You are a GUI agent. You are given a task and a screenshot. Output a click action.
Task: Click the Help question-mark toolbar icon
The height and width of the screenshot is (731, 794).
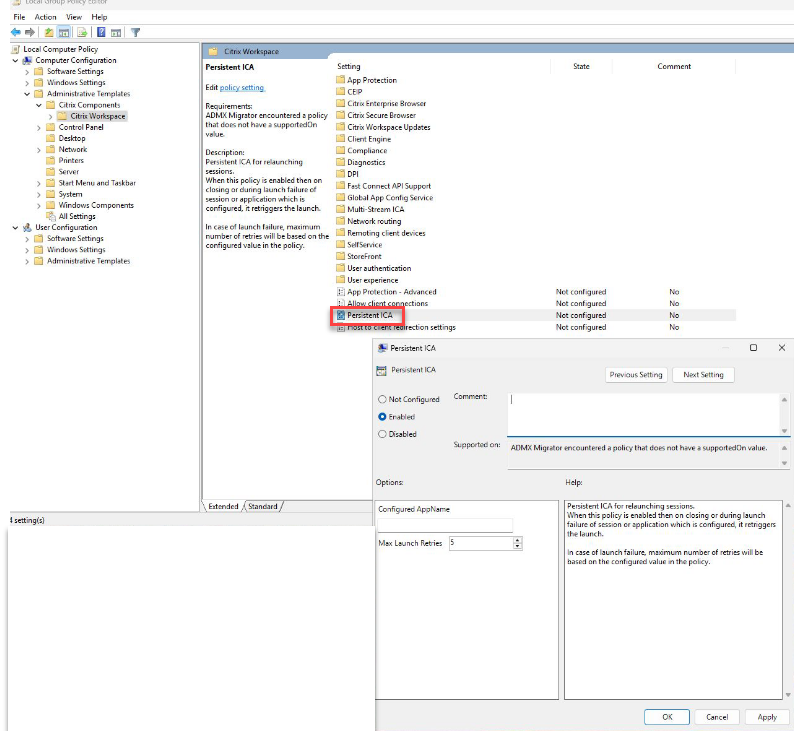coord(101,32)
